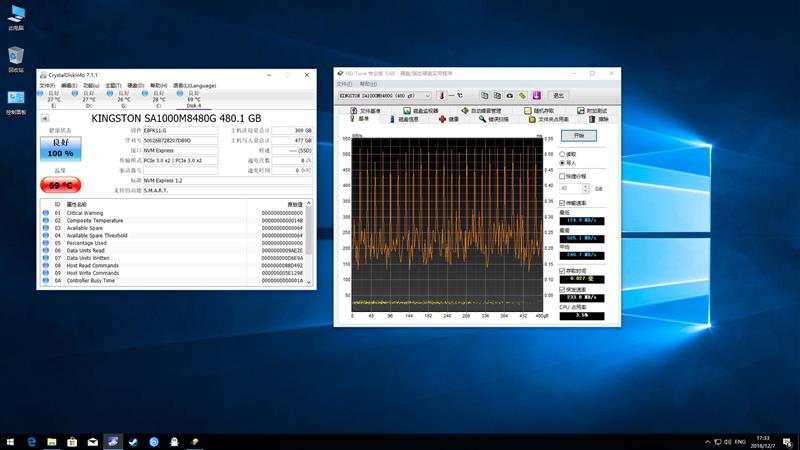Open File menu in CrystalDiskInfo
The height and width of the screenshot is (450, 800).
pos(47,85)
